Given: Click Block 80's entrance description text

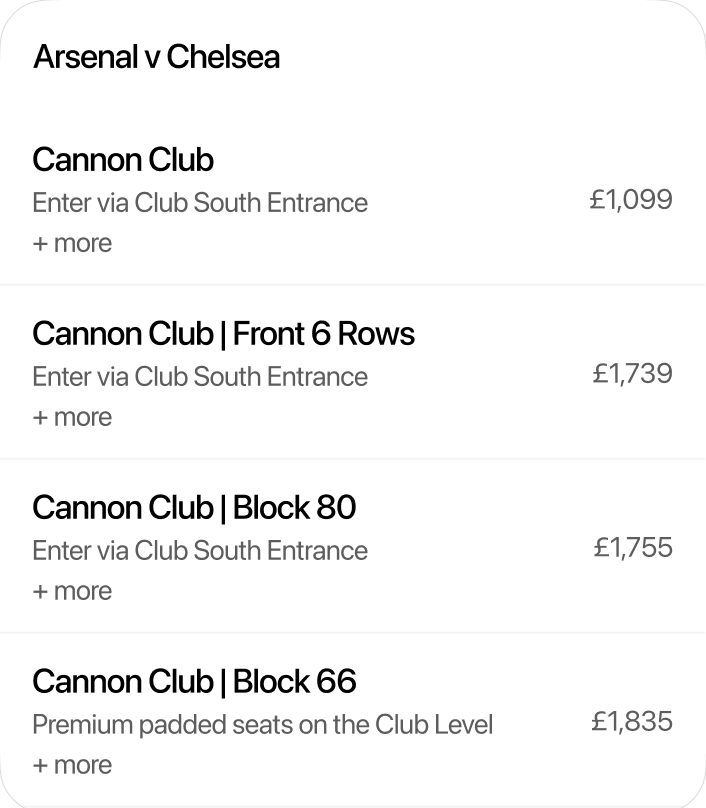Looking at the screenshot, I should (x=200, y=551).
